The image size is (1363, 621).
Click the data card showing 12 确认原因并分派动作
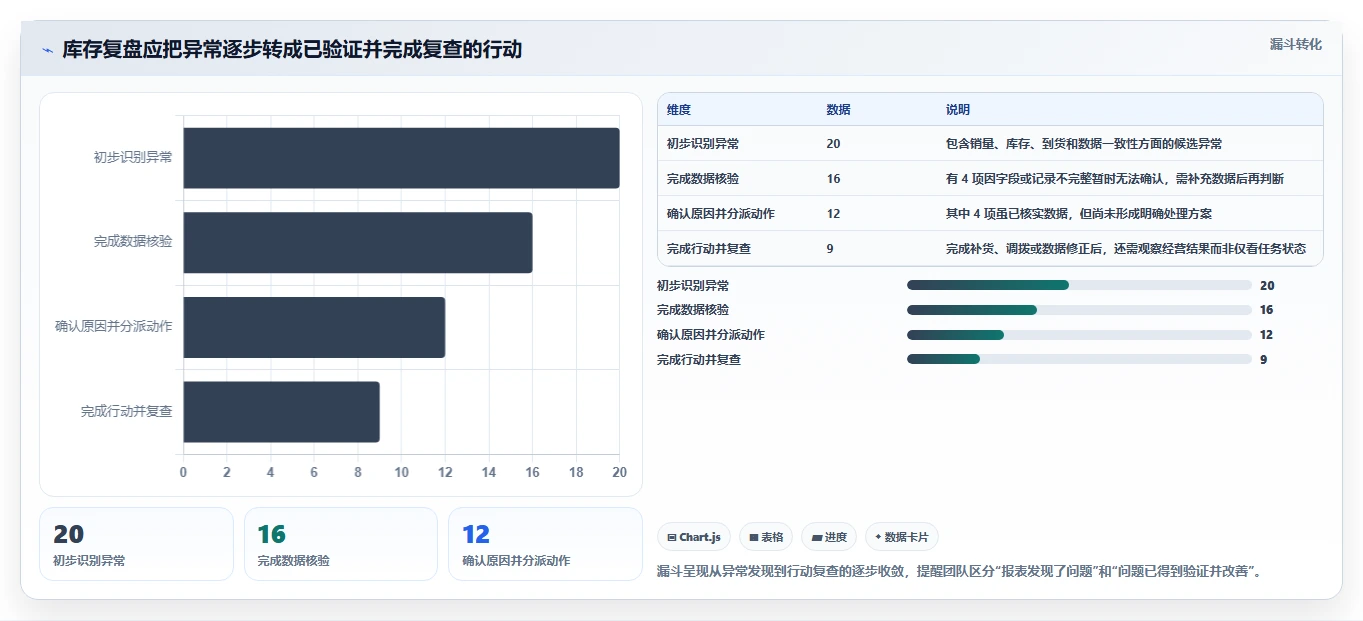coord(545,544)
